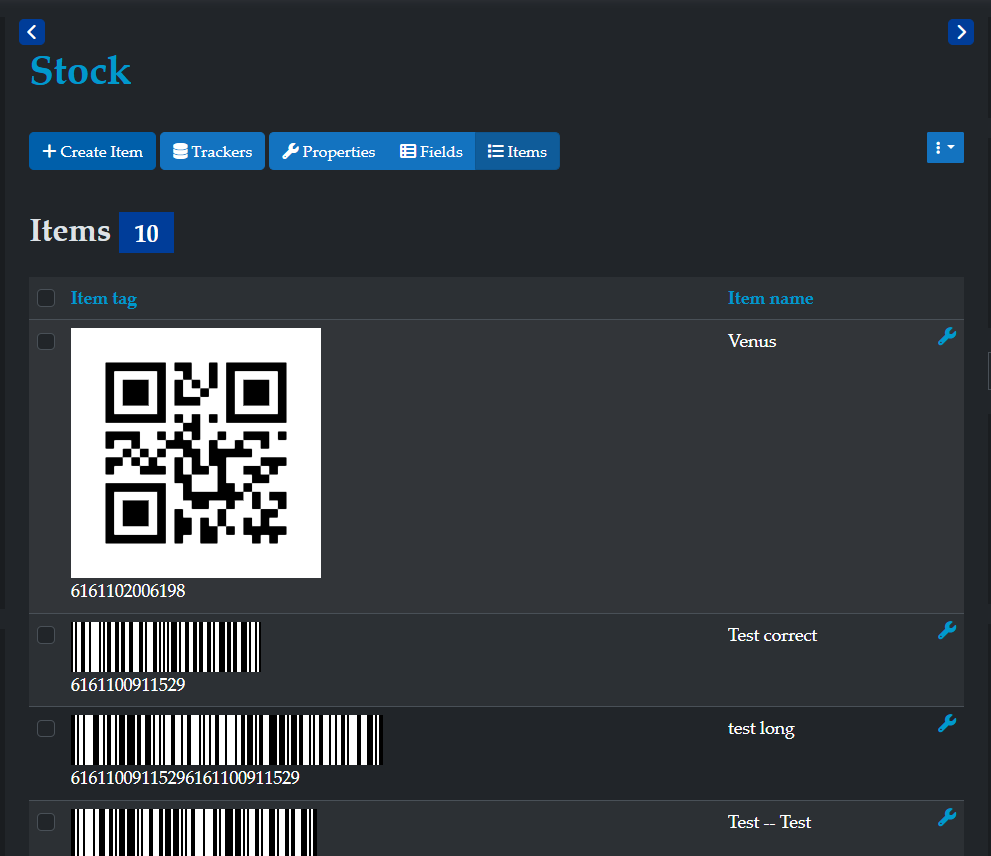Viewport: 991px width, 856px height.
Task: Switch to the Properties tab
Action: [329, 151]
